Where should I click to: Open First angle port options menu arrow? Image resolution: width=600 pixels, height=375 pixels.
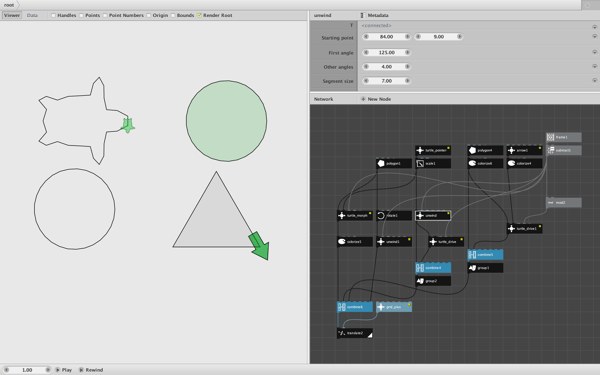(x=594, y=52)
